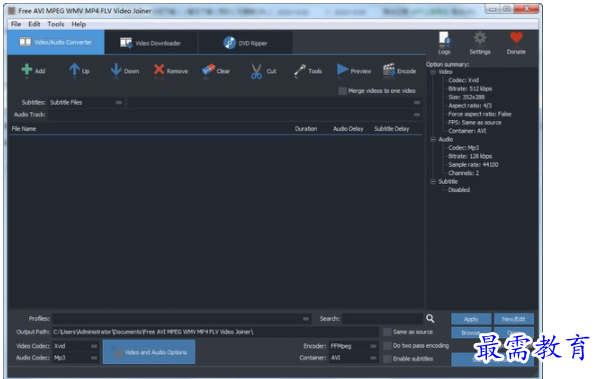This screenshot has height=379, width=598.
Task: Select 'Channels: 2' tree row
Action: [x=463, y=173]
